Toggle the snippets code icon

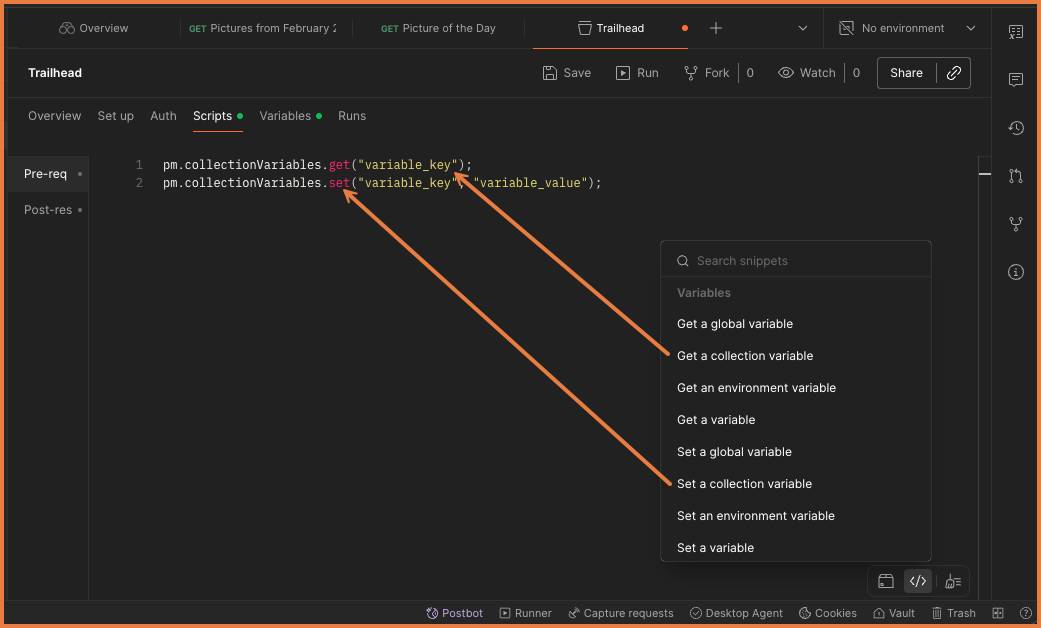[x=918, y=582]
